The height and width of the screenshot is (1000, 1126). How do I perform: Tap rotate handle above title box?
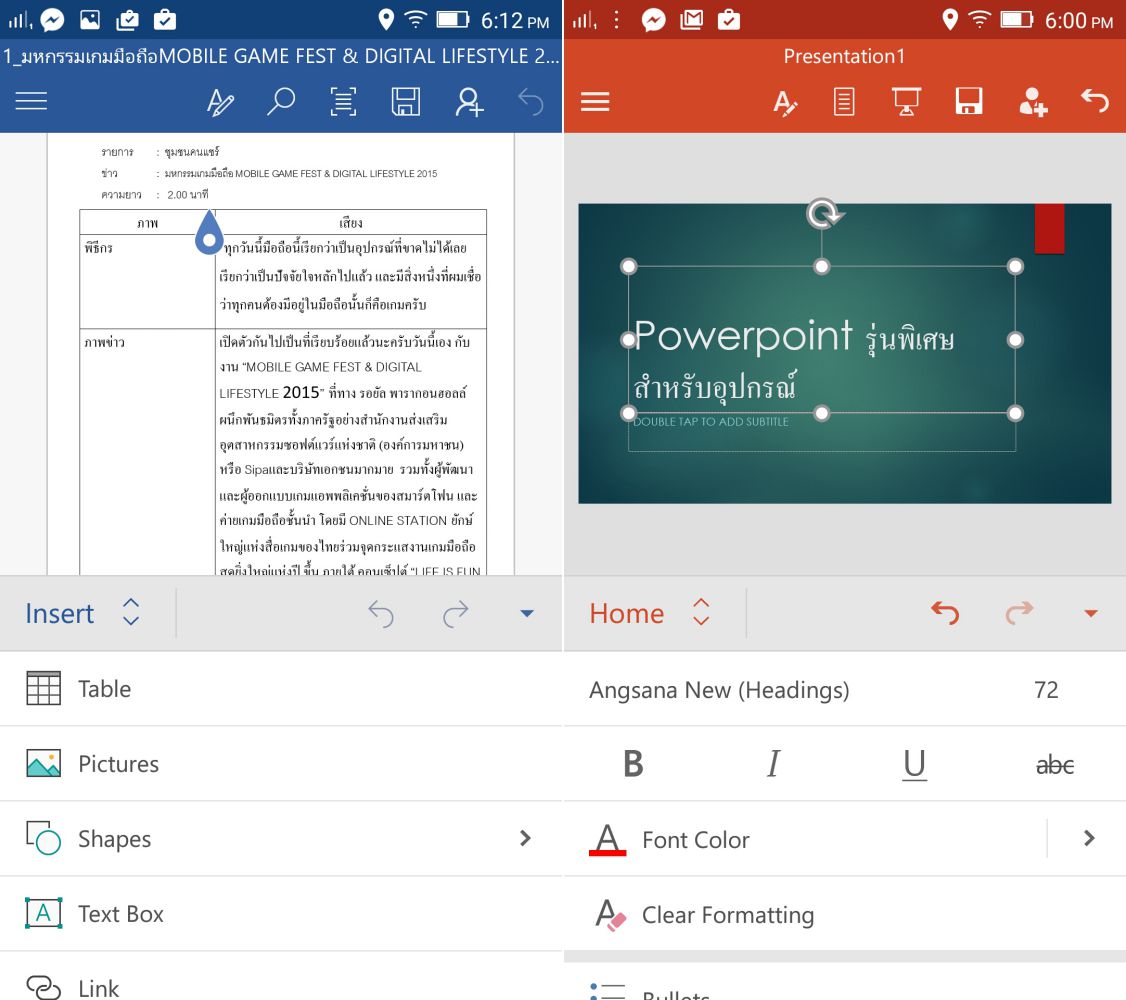click(x=822, y=214)
